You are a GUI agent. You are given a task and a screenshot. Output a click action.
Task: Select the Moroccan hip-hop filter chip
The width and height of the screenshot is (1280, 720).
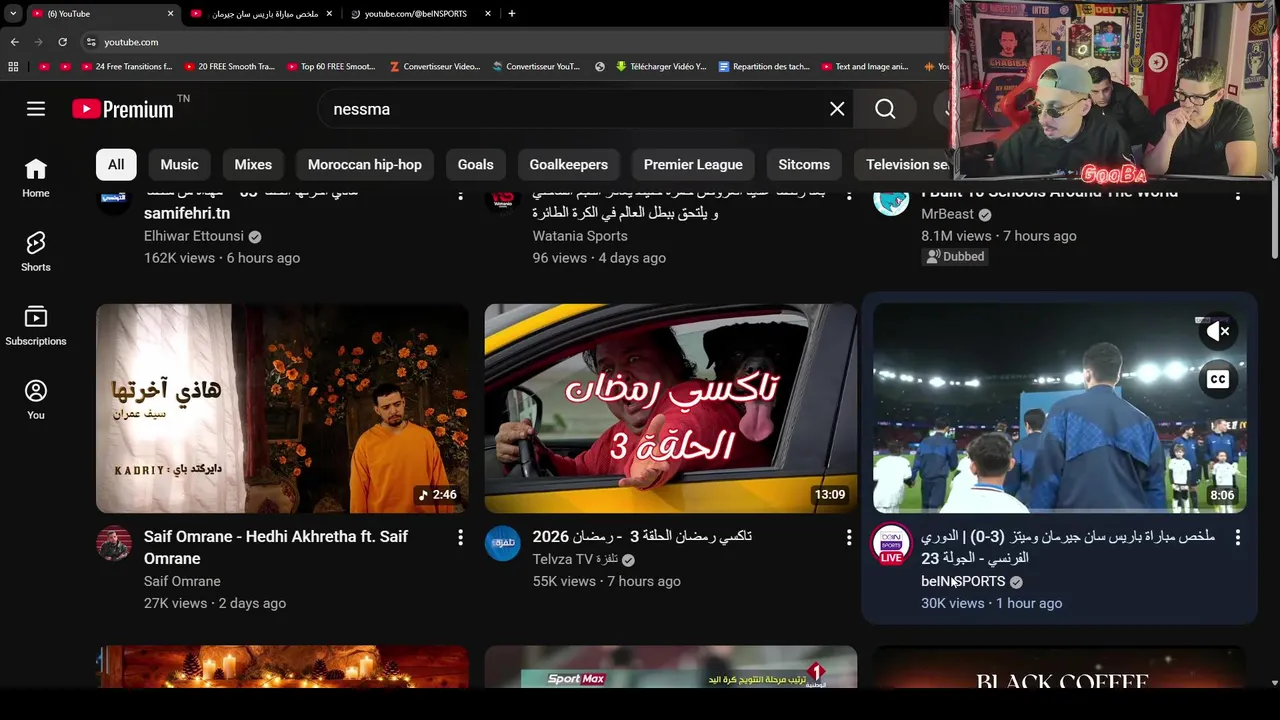pos(365,164)
